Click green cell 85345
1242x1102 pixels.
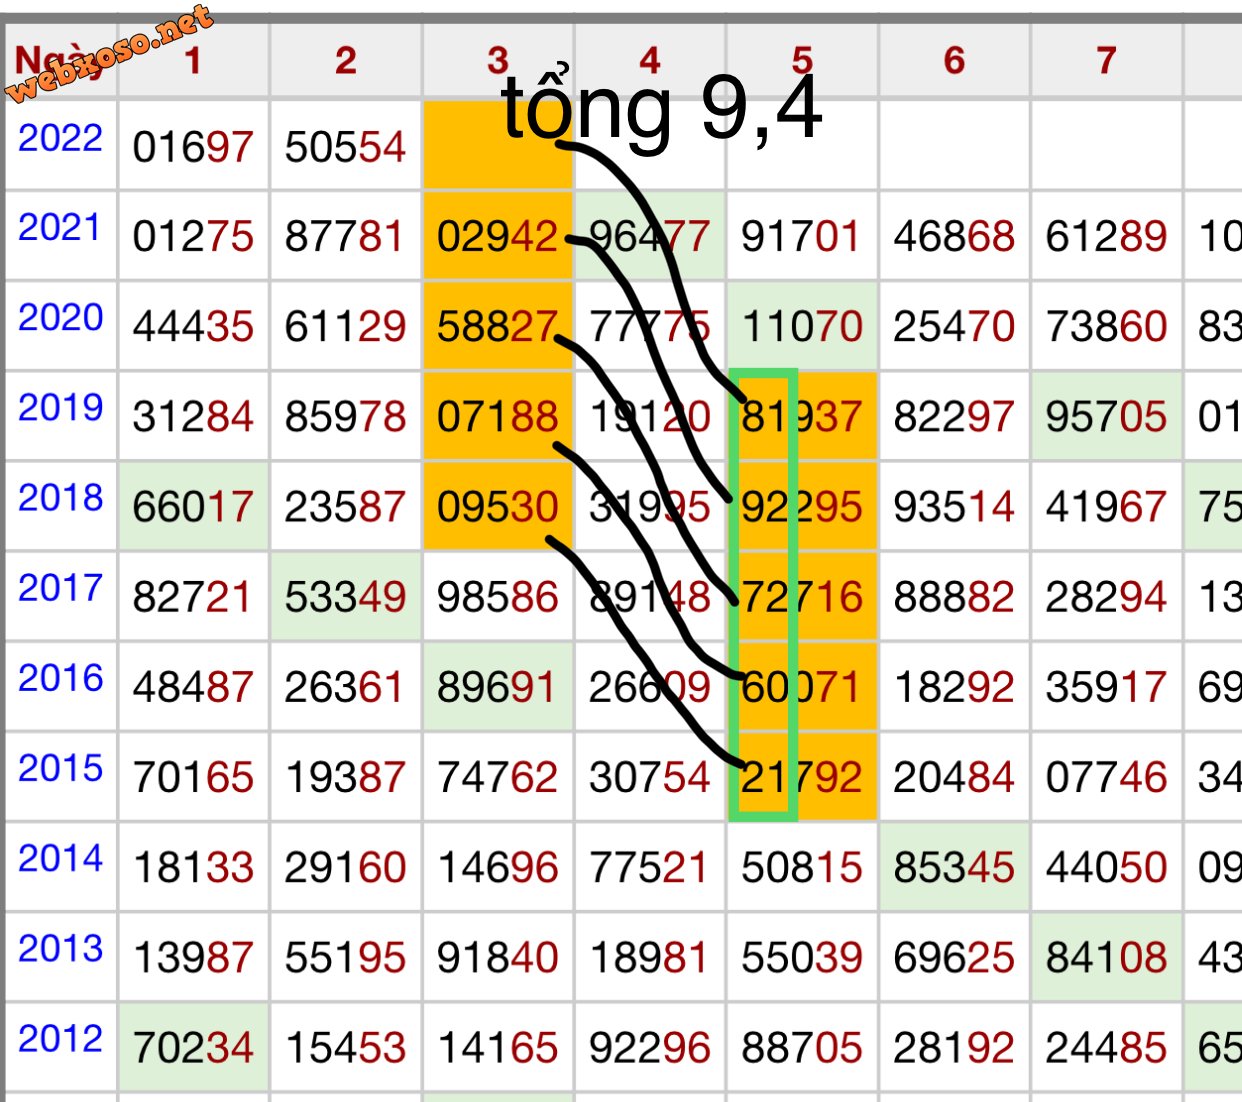(x=954, y=868)
